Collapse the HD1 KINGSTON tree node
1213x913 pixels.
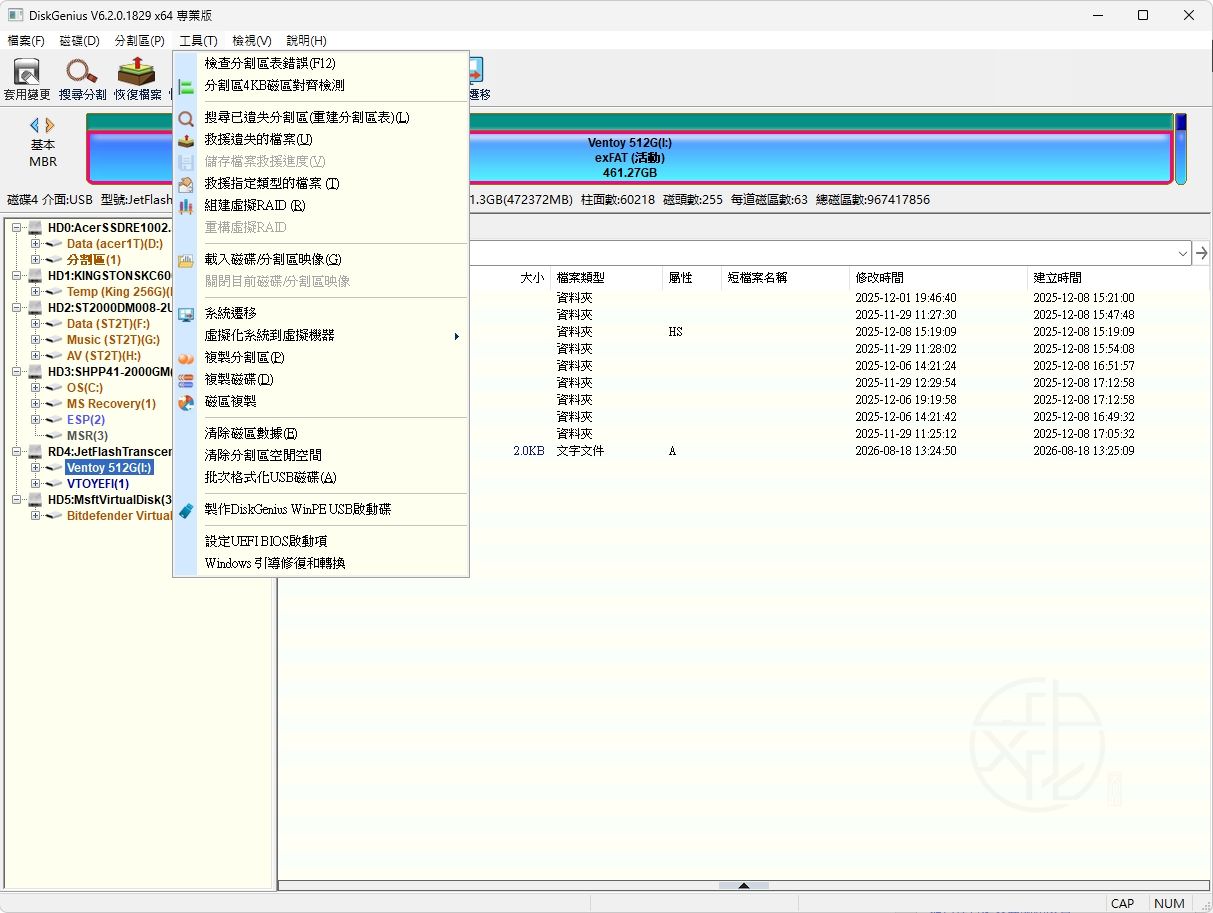(17, 276)
